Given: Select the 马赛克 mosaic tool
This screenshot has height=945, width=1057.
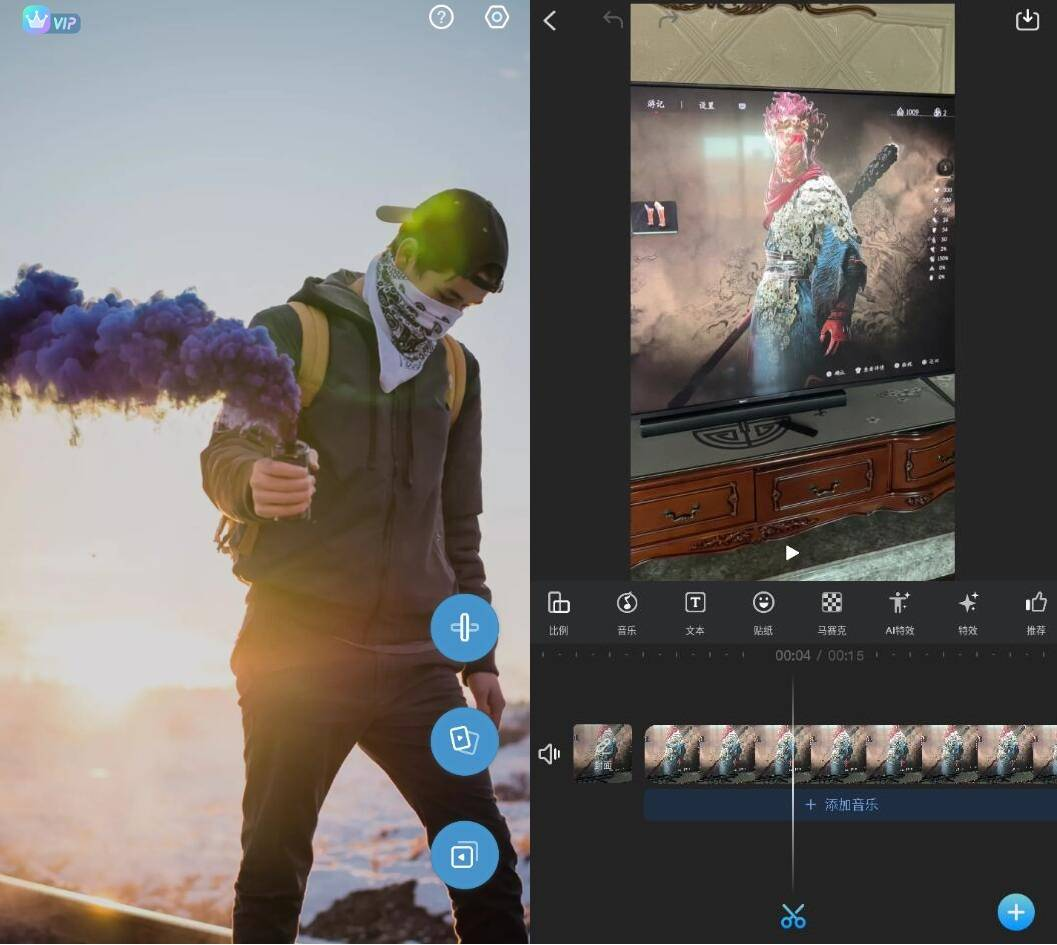Looking at the screenshot, I should [x=831, y=612].
